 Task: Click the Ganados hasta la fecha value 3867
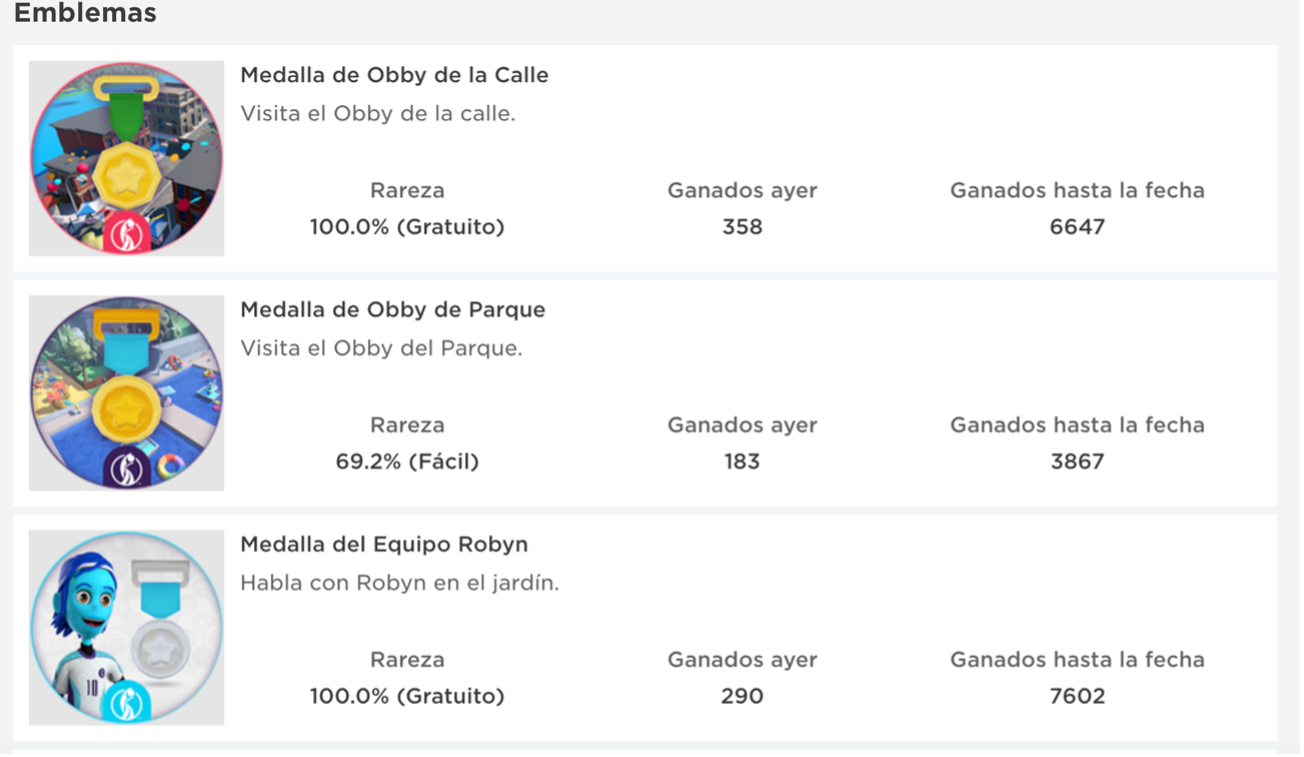(x=1077, y=462)
